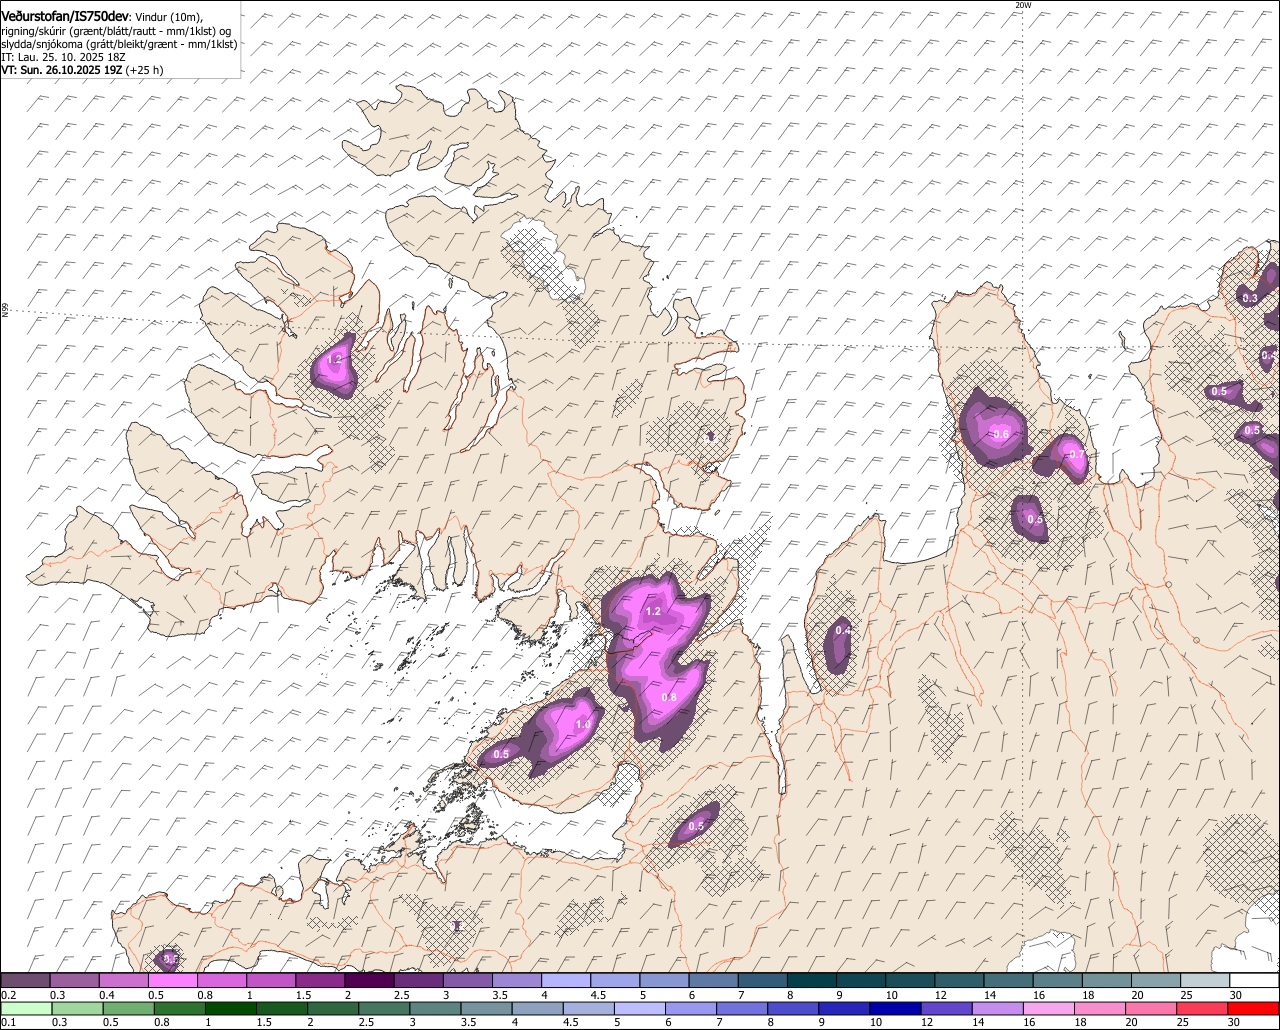Click the 25 number under the bottom legend row

click(x=1183, y=1022)
